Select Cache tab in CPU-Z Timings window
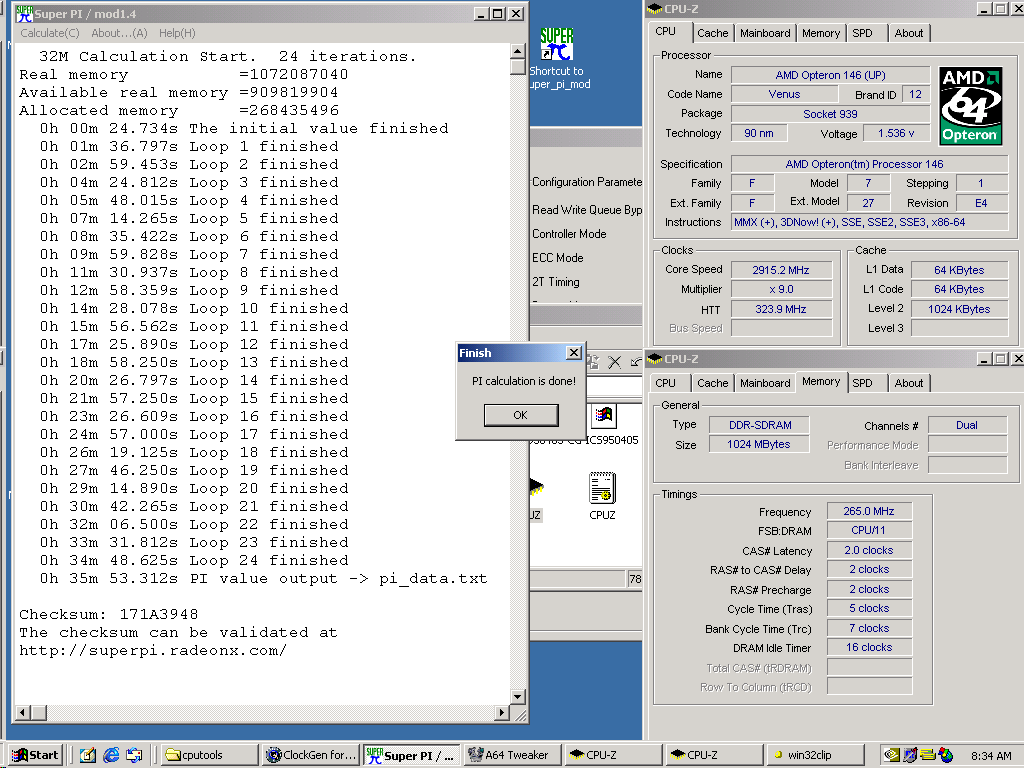The image size is (1024, 768). pyautogui.click(x=712, y=383)
